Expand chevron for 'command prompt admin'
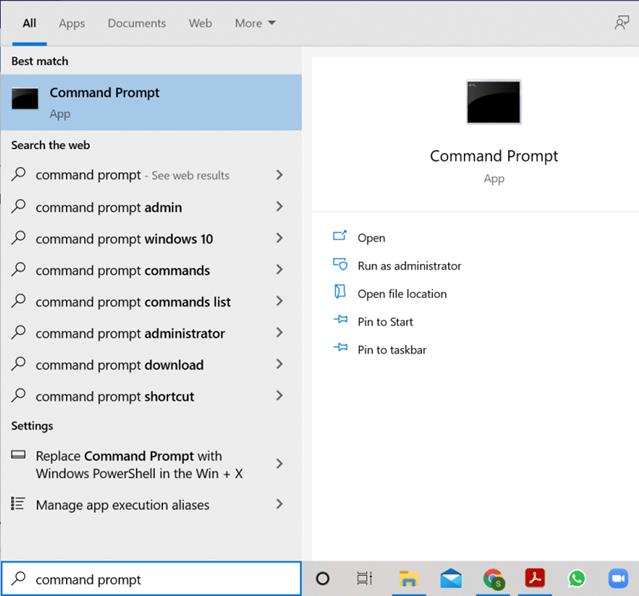The width and height of the screenshot is (639, 596). pos(279,206)
